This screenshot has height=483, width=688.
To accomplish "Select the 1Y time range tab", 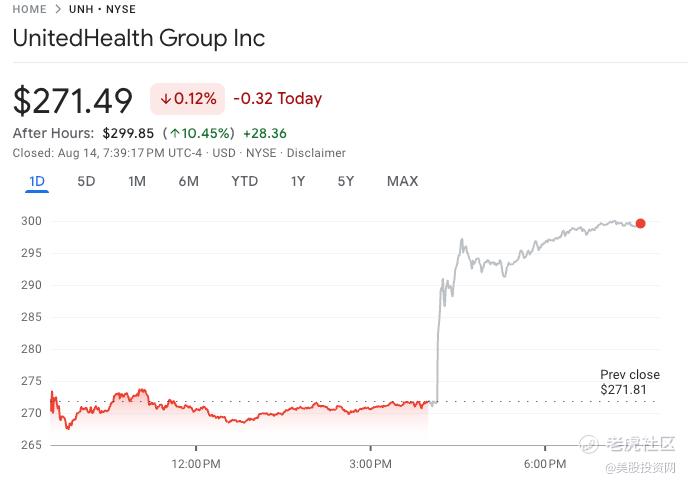I will tap(297, 181).
